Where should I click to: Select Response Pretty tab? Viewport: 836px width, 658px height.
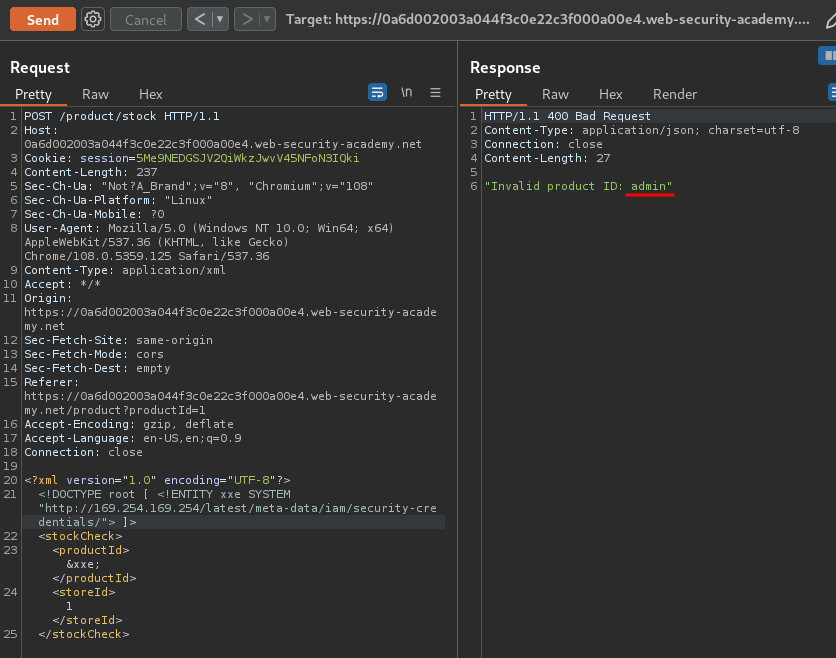coord(493,94)
